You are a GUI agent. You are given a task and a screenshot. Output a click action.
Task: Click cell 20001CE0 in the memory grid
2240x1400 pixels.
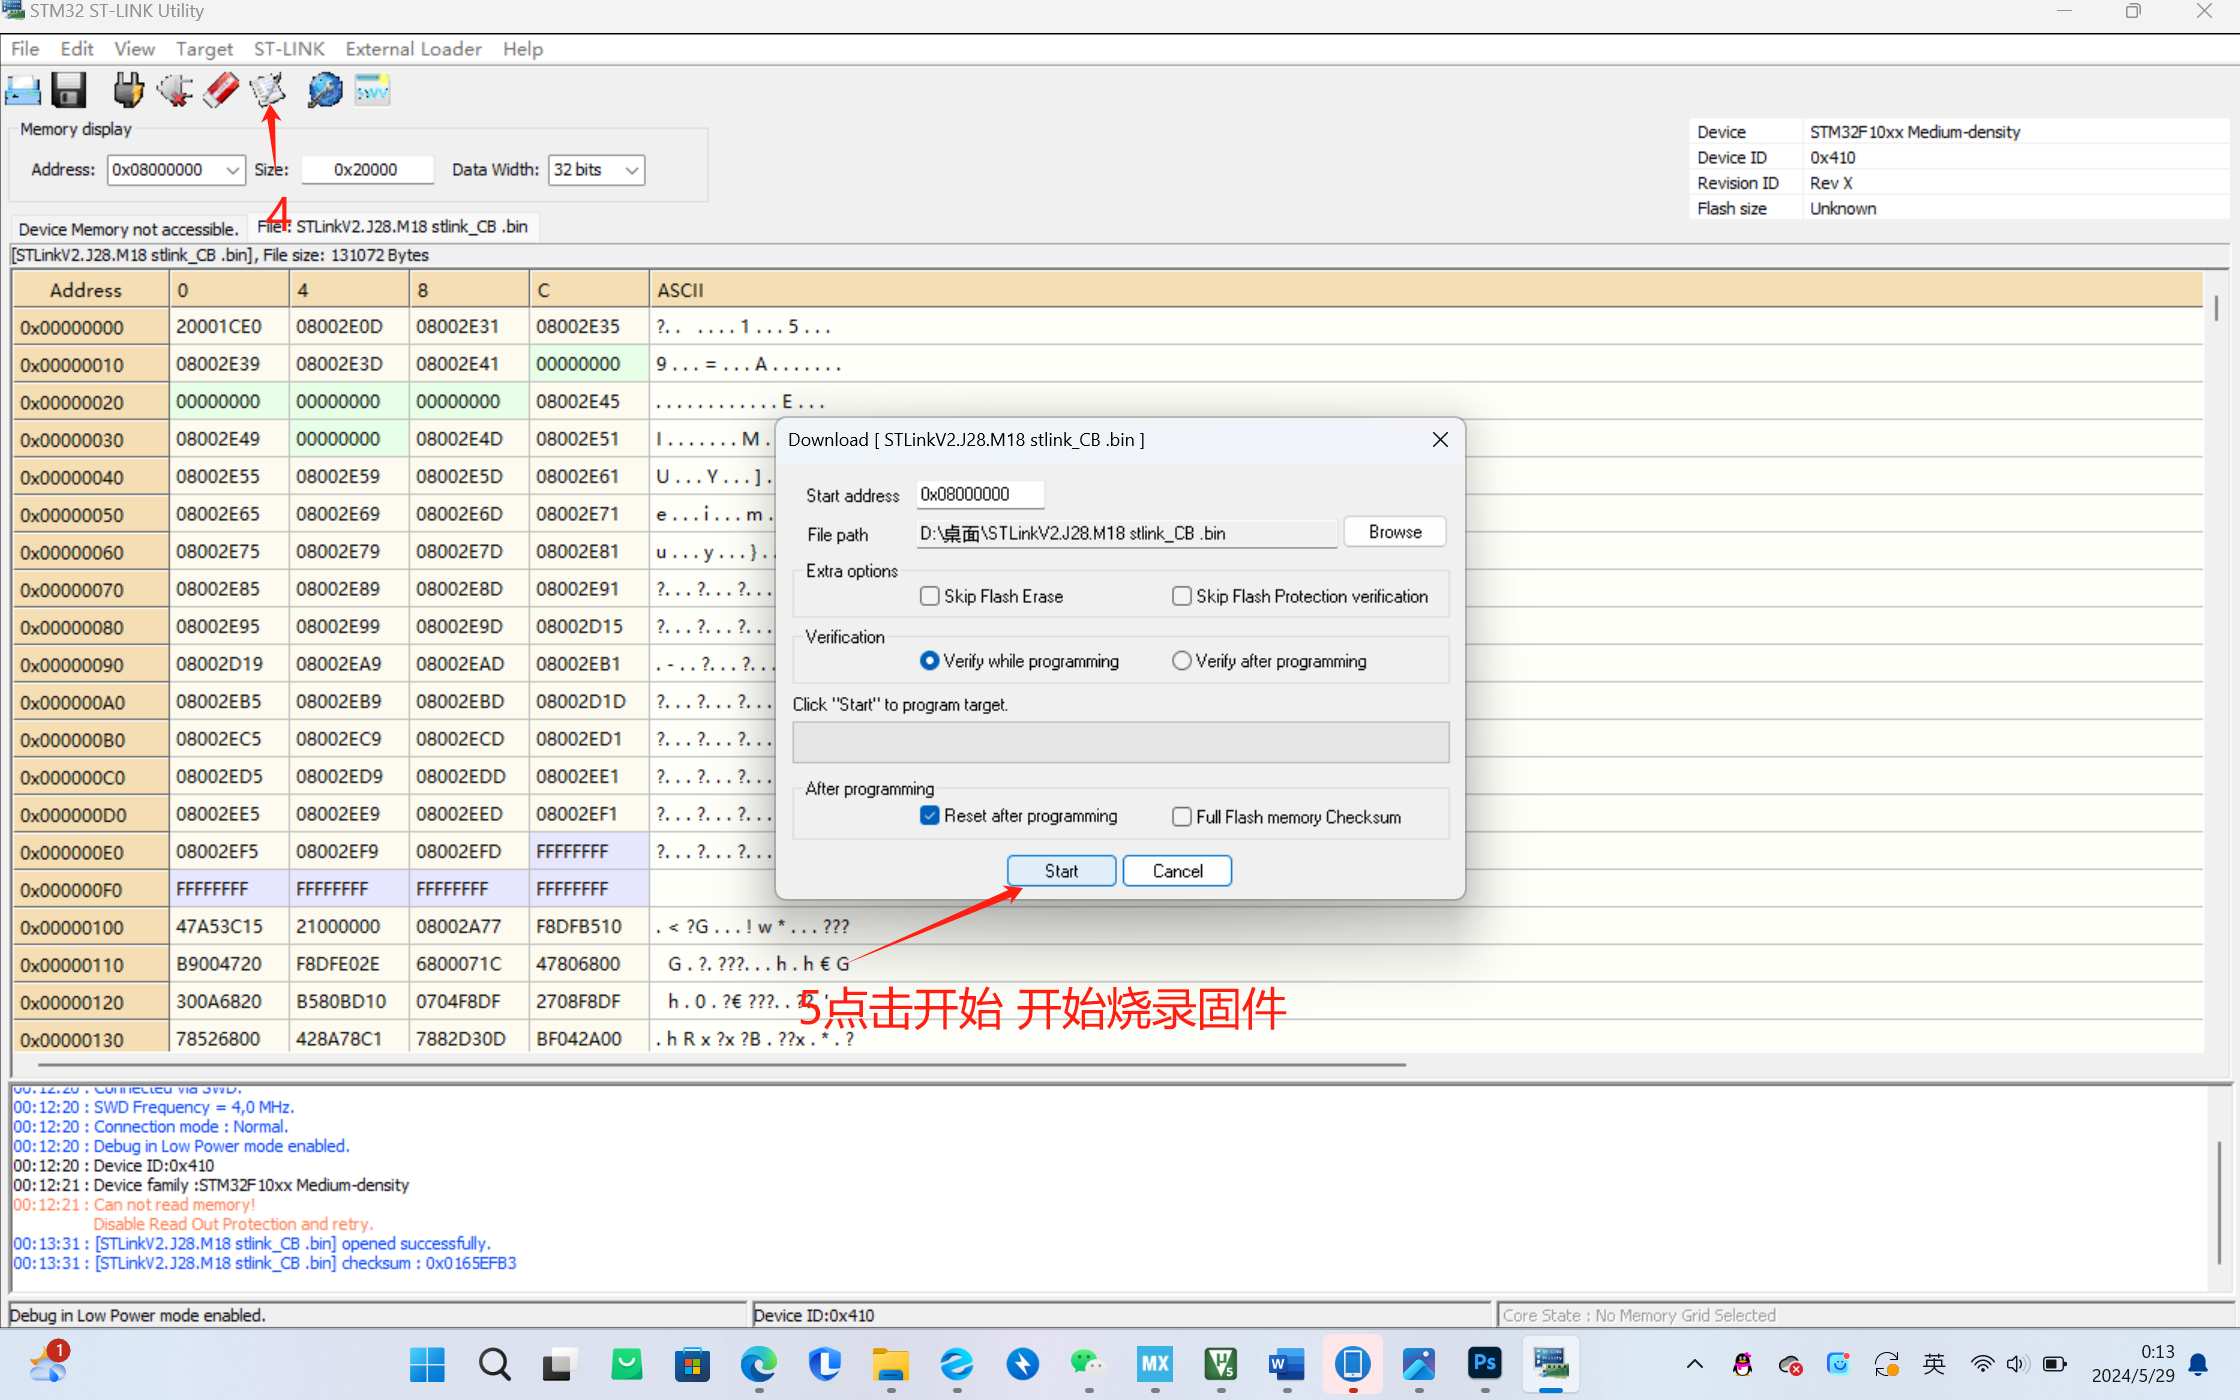[229, 327]
